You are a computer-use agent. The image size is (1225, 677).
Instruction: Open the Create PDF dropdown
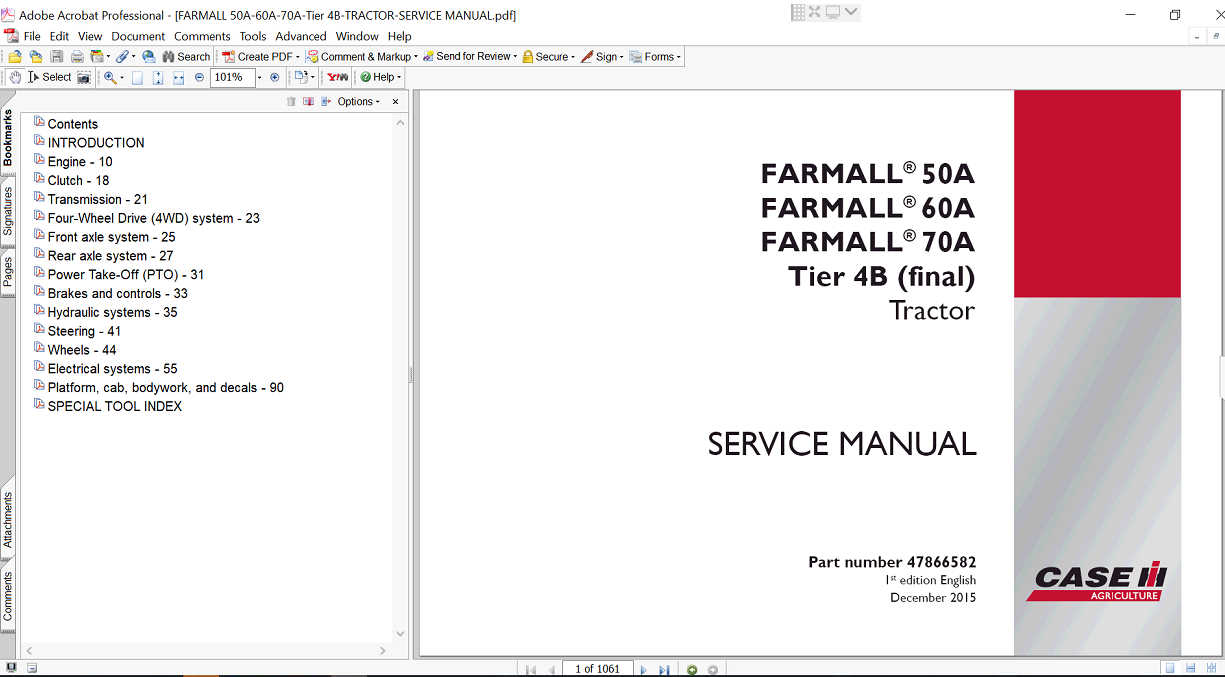point(260,56)
